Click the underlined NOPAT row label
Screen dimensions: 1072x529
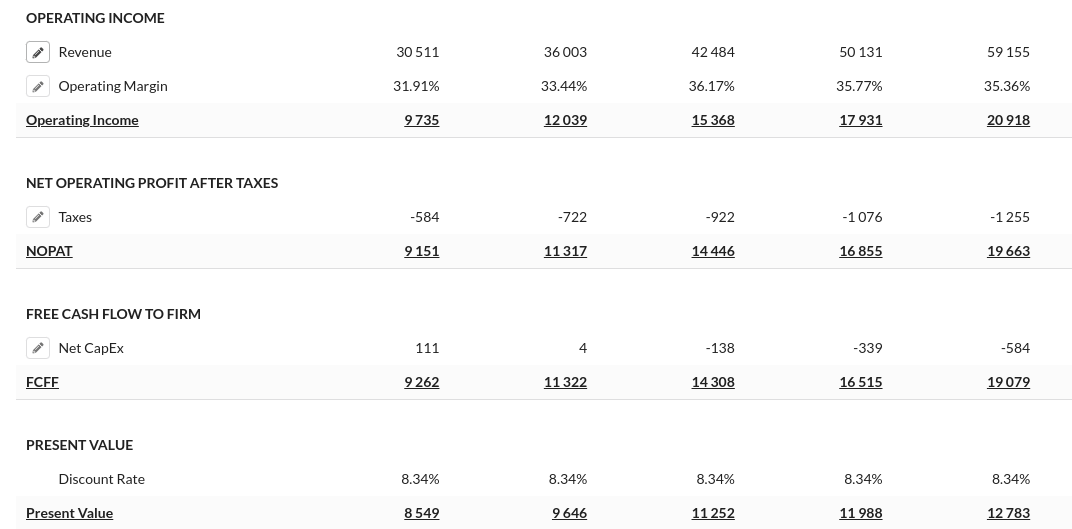(x=49, y=251)
